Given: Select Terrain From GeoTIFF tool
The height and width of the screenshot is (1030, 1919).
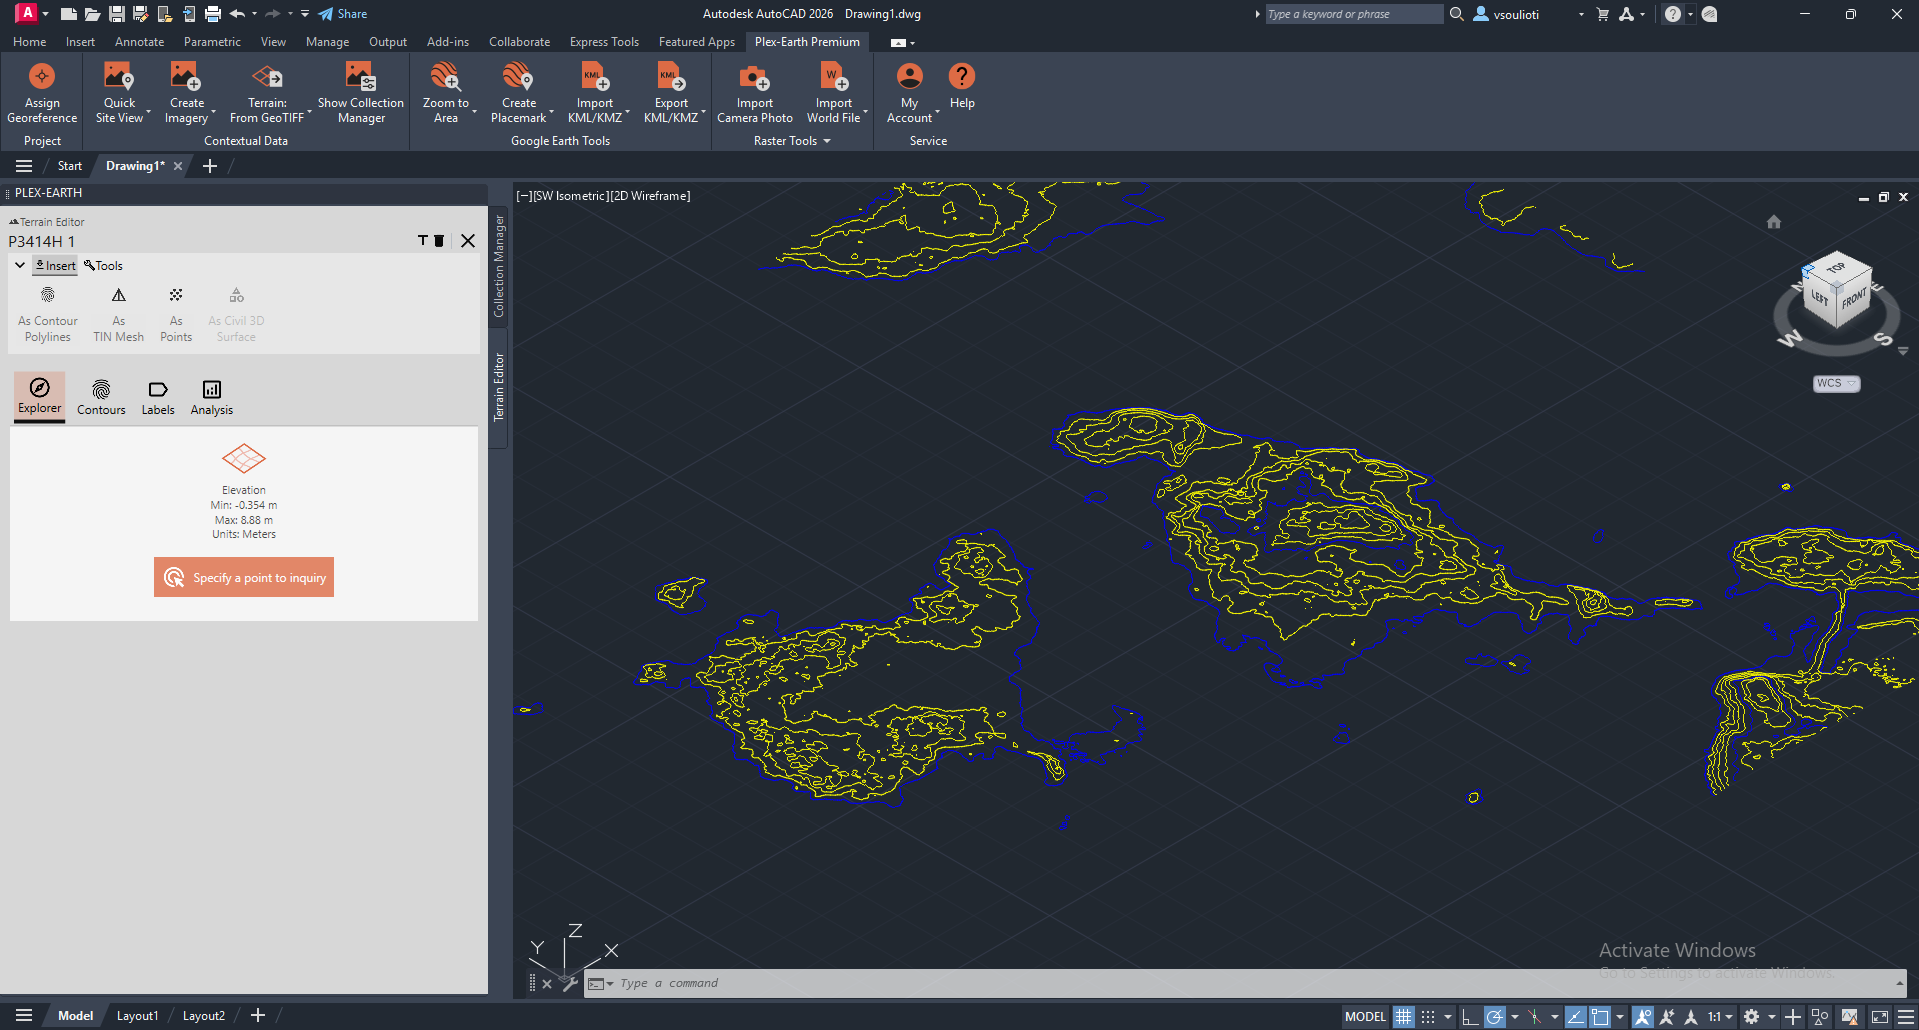Looking at the screenshot, I should coord(267,93).
